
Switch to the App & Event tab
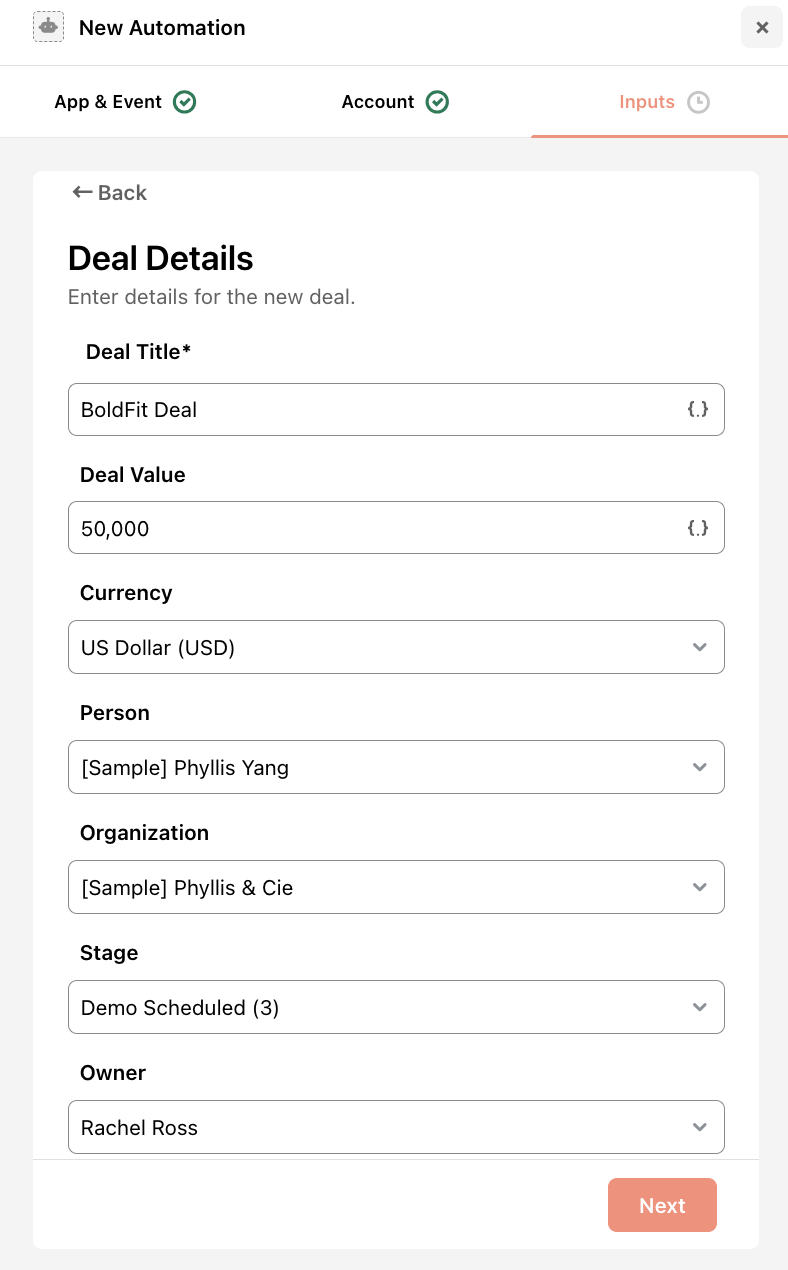pyautogui.click(x=125, y=102)
